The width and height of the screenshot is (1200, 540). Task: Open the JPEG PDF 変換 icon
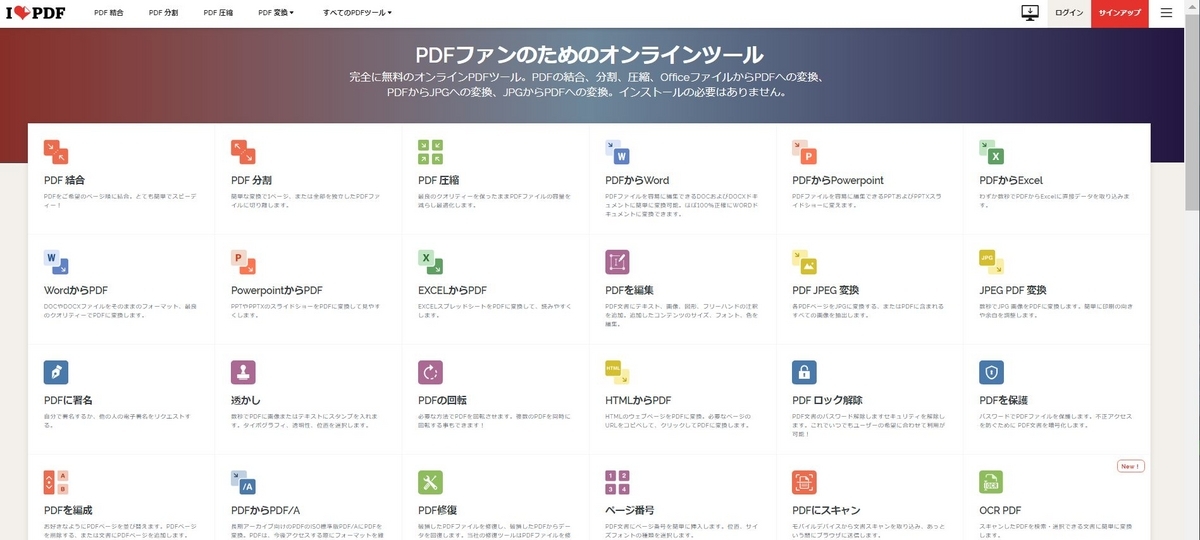tap(991, 262)
